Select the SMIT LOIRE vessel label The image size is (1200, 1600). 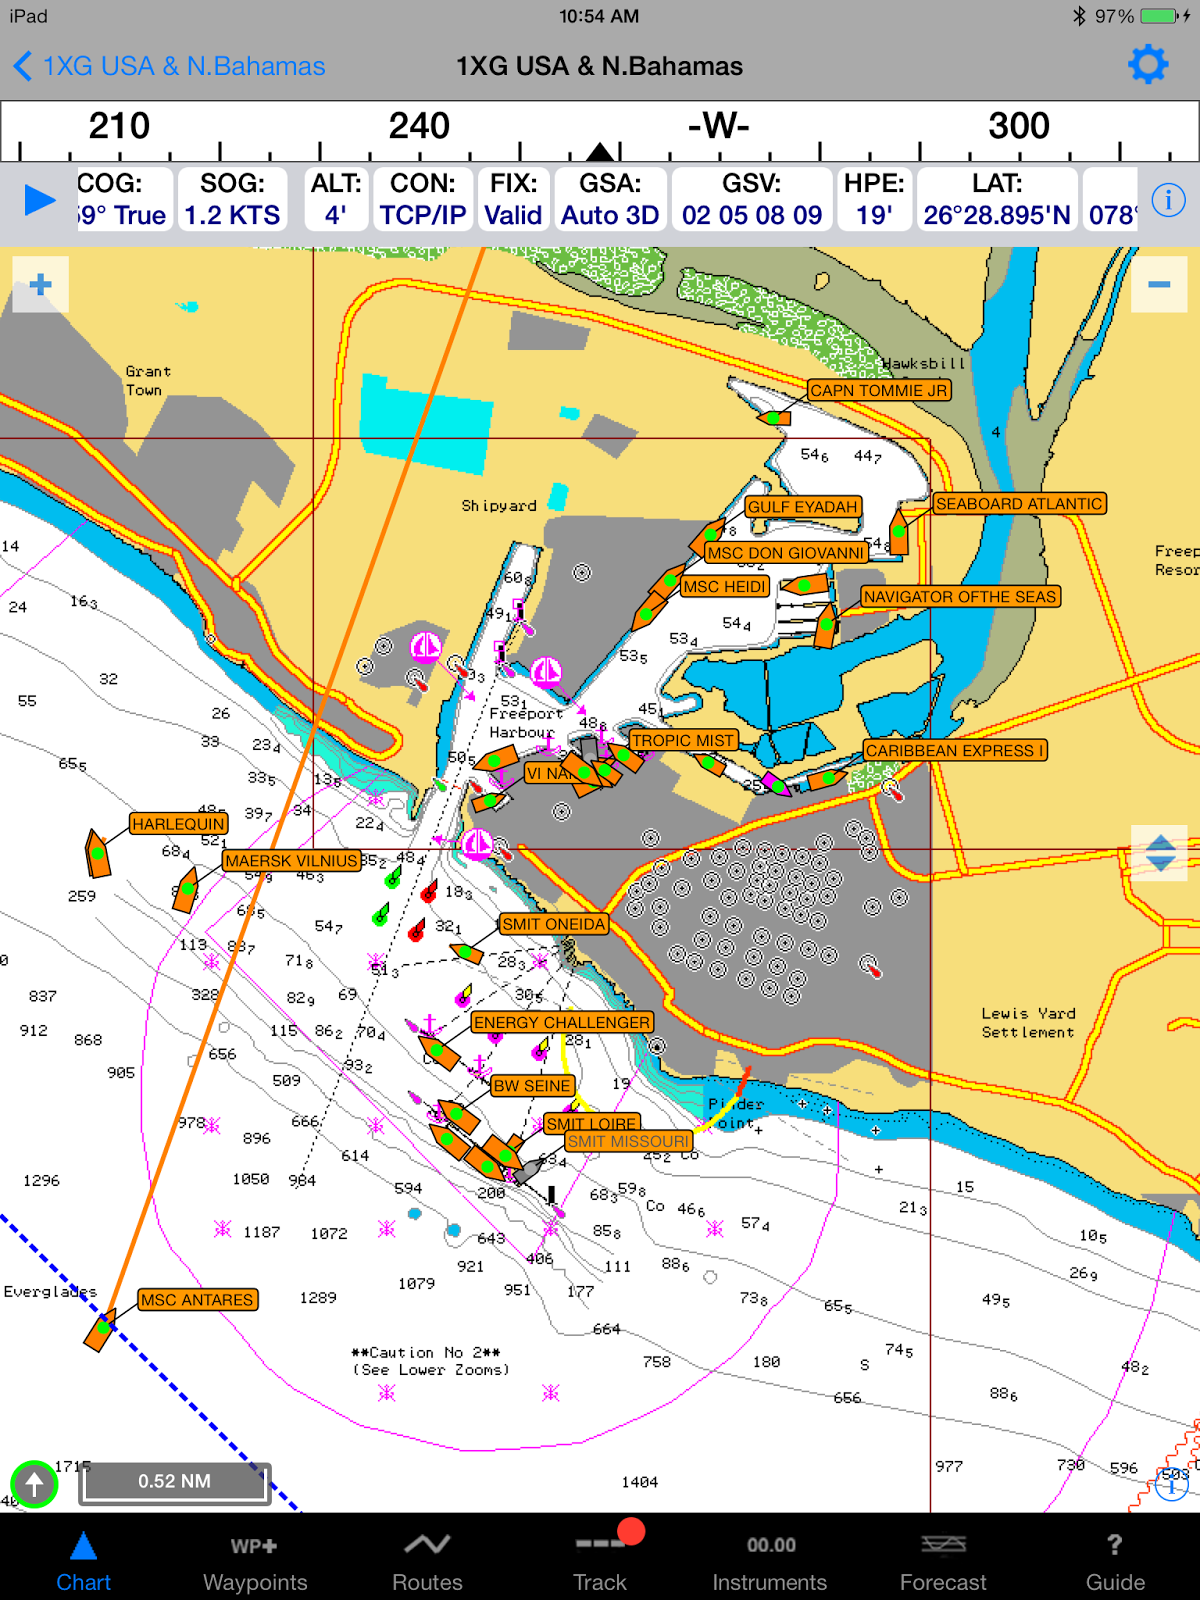pyautogui.click(x=592, y=1123)
